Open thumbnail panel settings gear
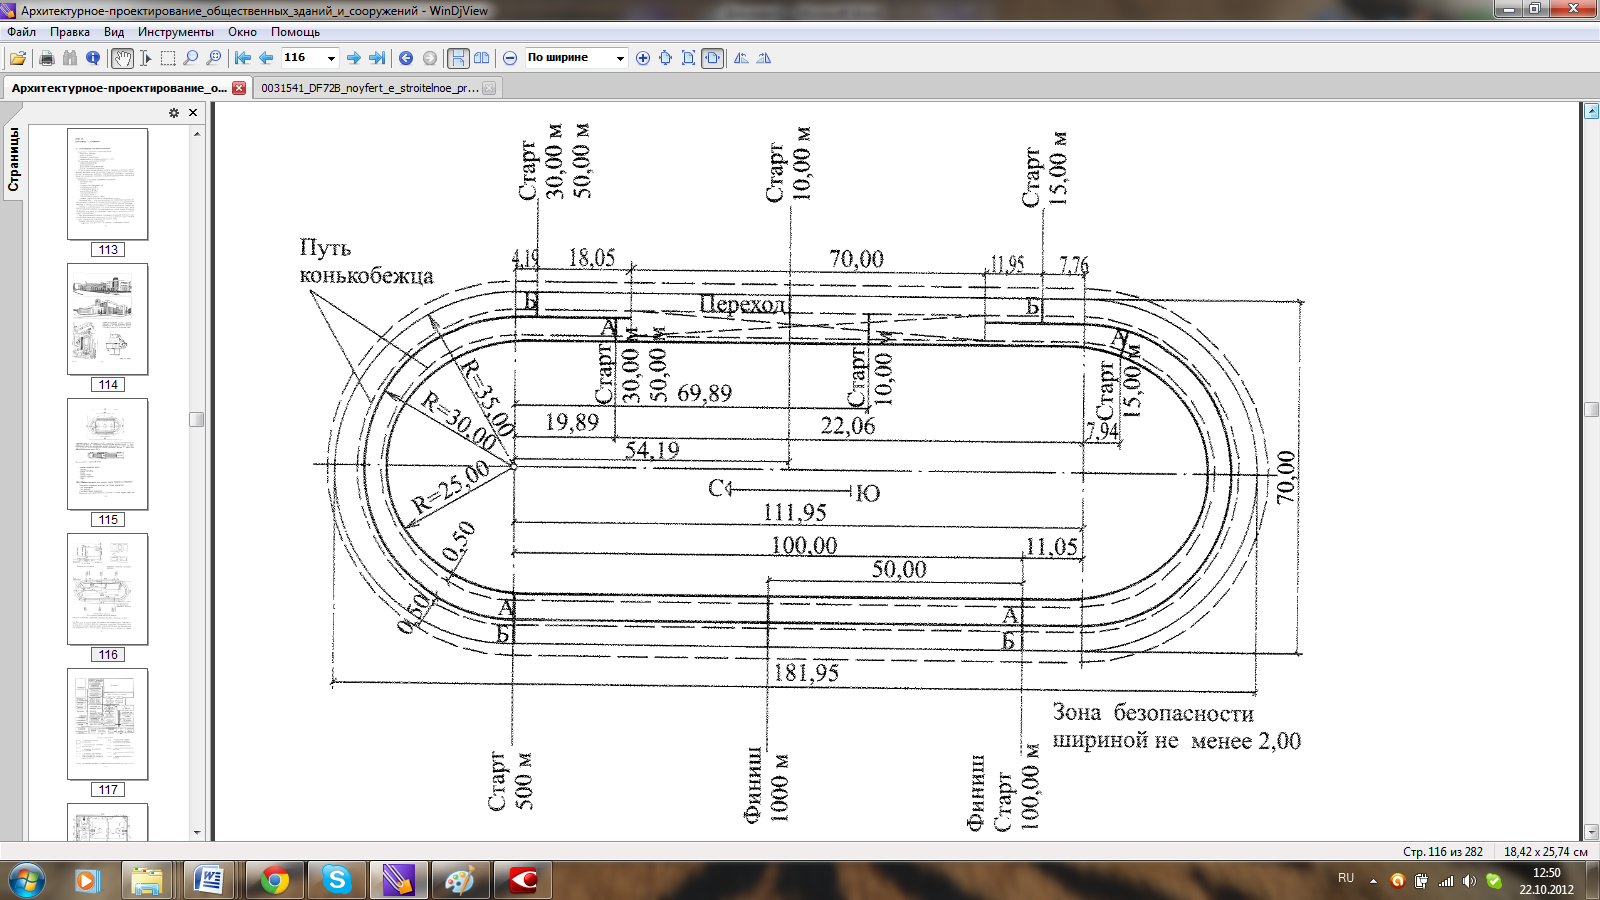Screen dimensions: 1600x900 174,113
